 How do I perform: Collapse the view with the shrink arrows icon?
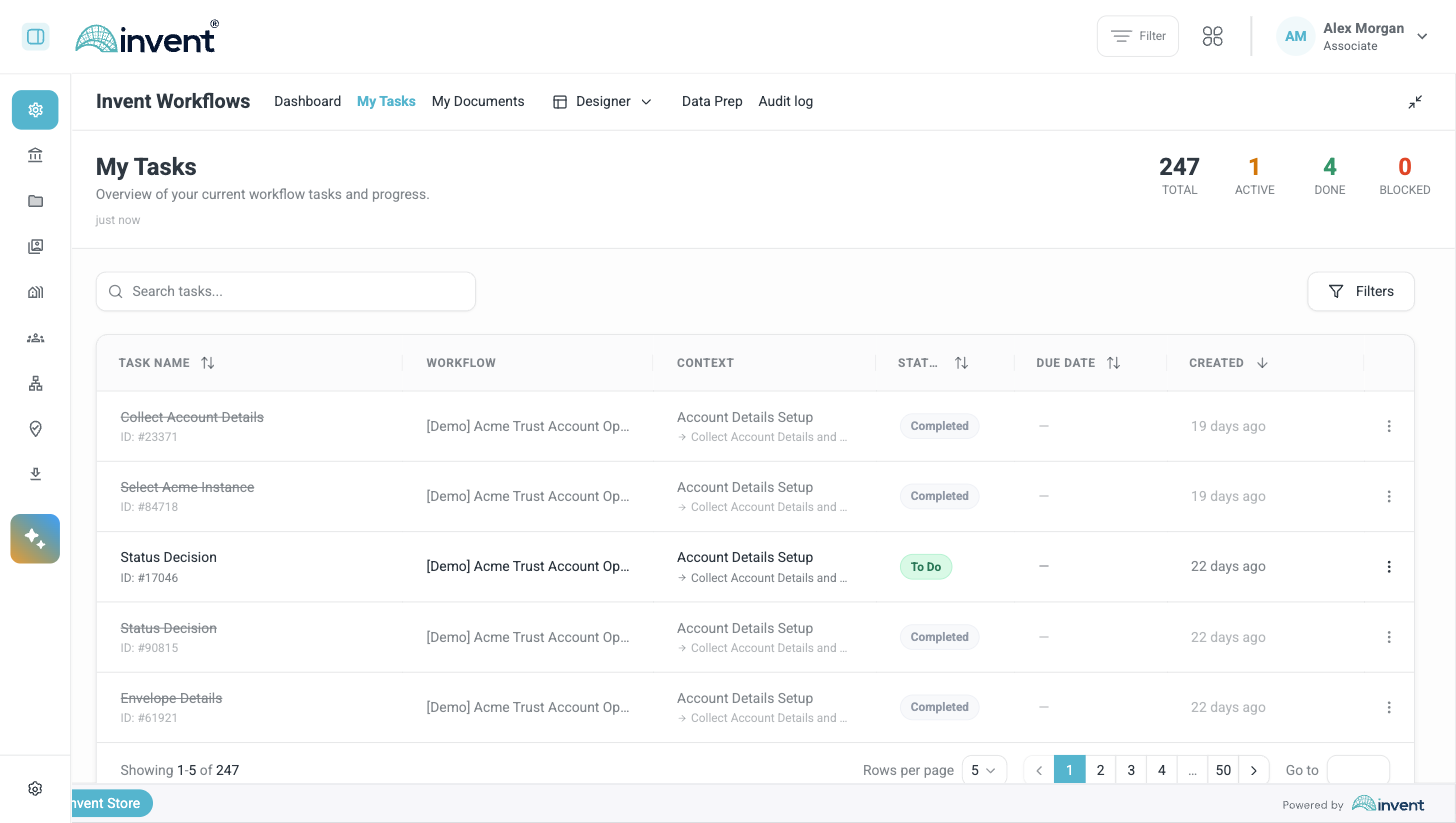(x=1415, y=102)
